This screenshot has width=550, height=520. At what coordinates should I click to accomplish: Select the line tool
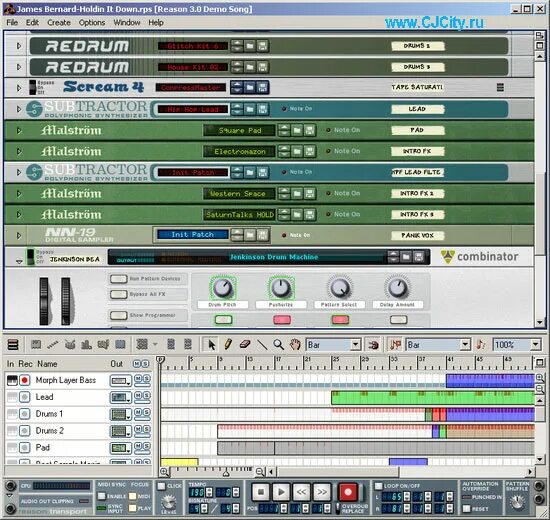(x=262, y=345)
